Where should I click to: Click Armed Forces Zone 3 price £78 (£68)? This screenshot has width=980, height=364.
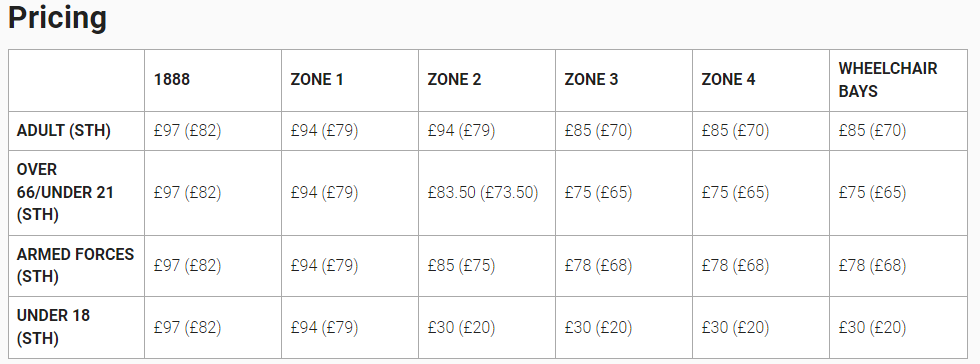598,265
